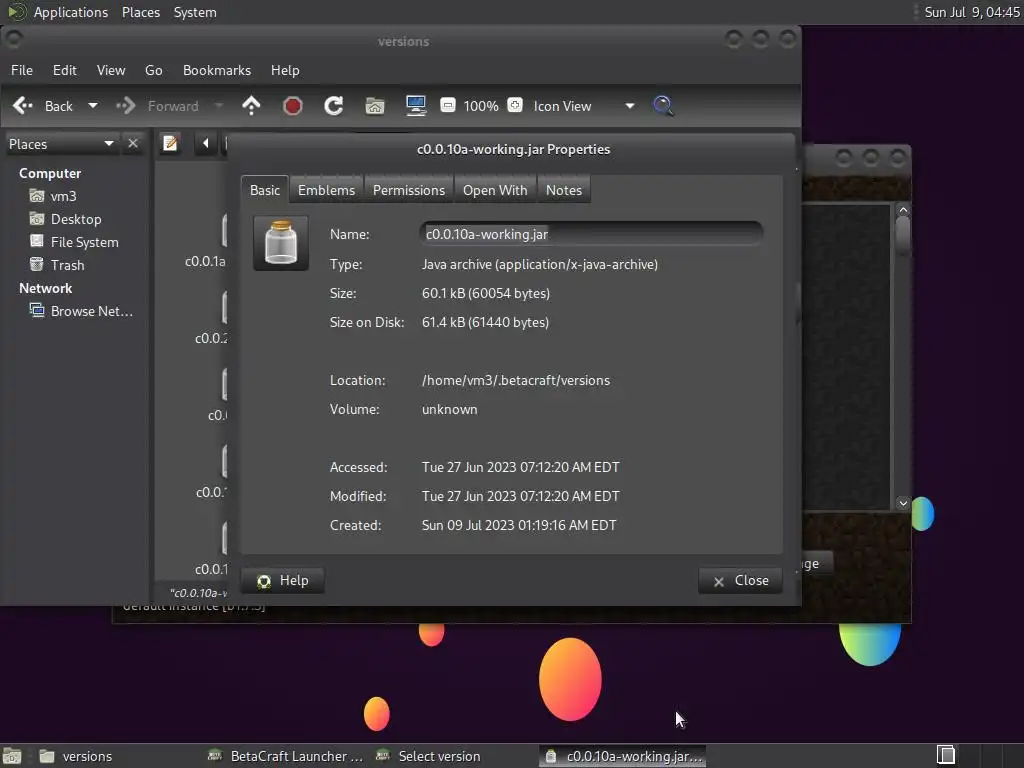This screenshot has height=768, width=1024.
Task: Click the Modified date 07:12:20 AM value
Action: tap(520, 496)
